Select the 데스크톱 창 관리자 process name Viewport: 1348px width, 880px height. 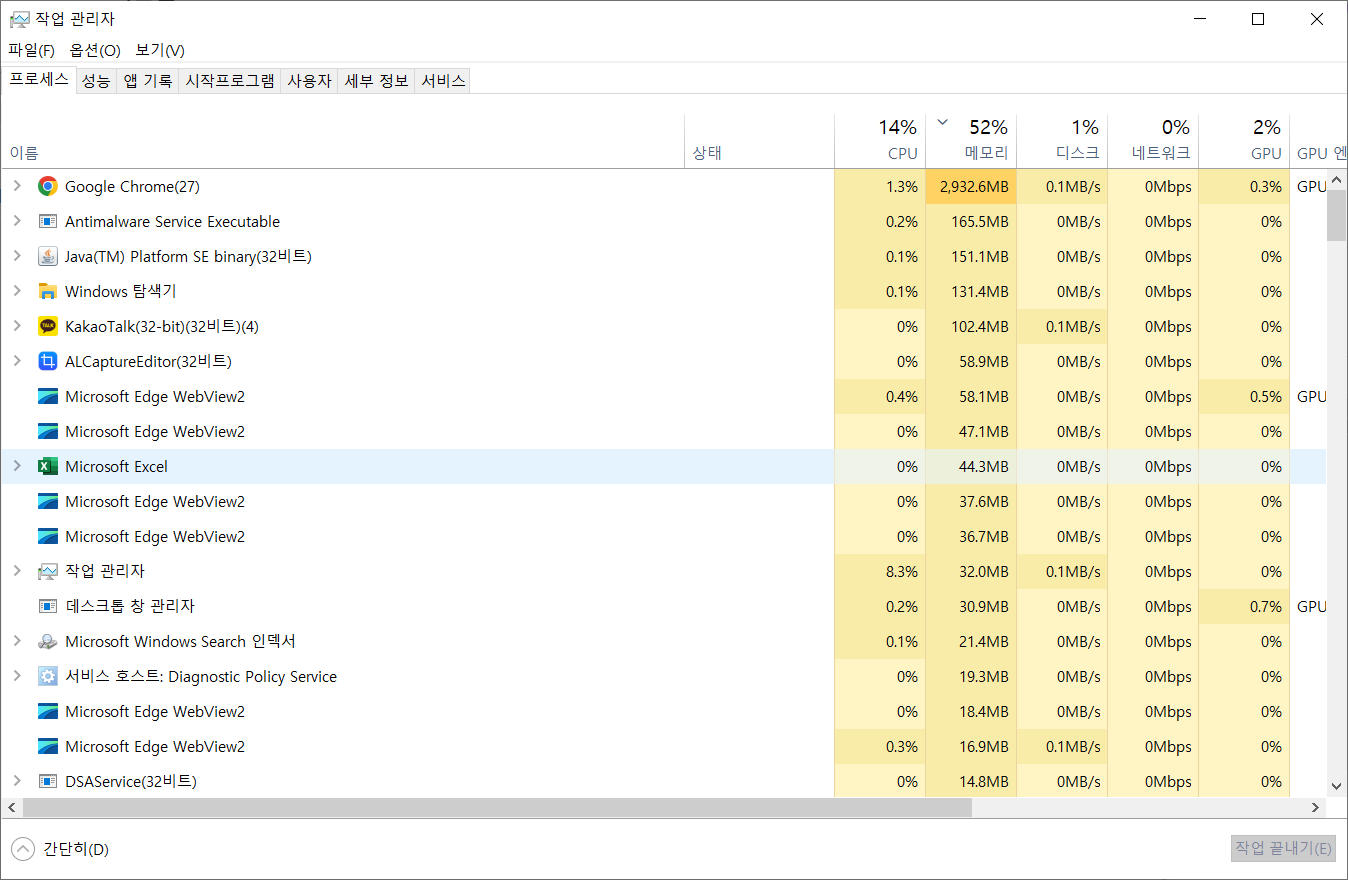tap(130, 606)
